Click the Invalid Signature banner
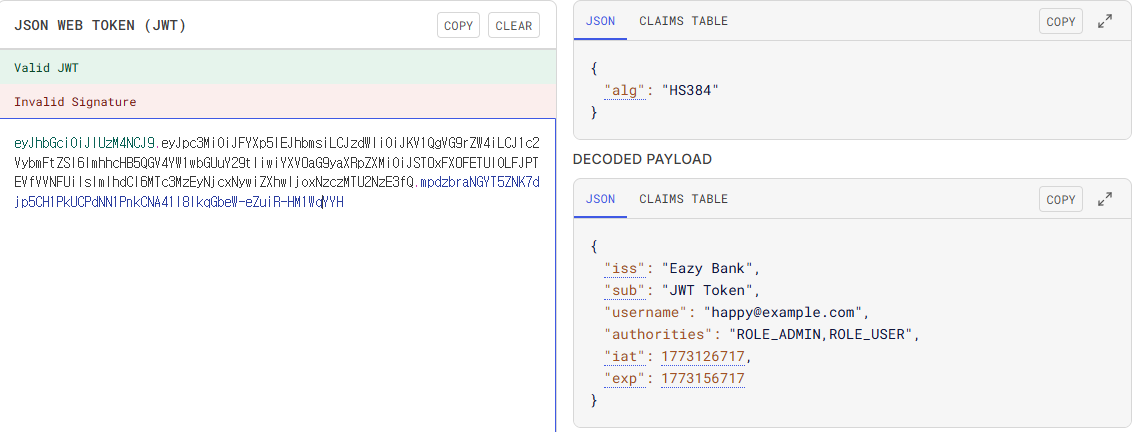This screenshot has width=1137, height=432. tap(278, 101)
